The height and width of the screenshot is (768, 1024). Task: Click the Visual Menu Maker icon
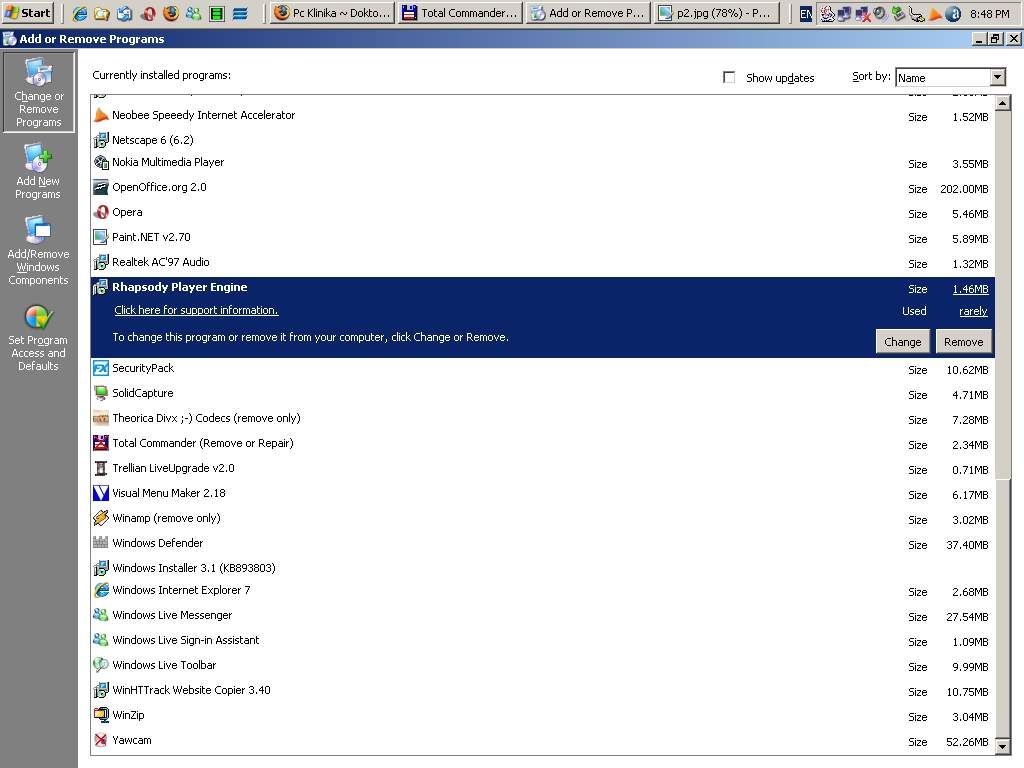[101, 493]
